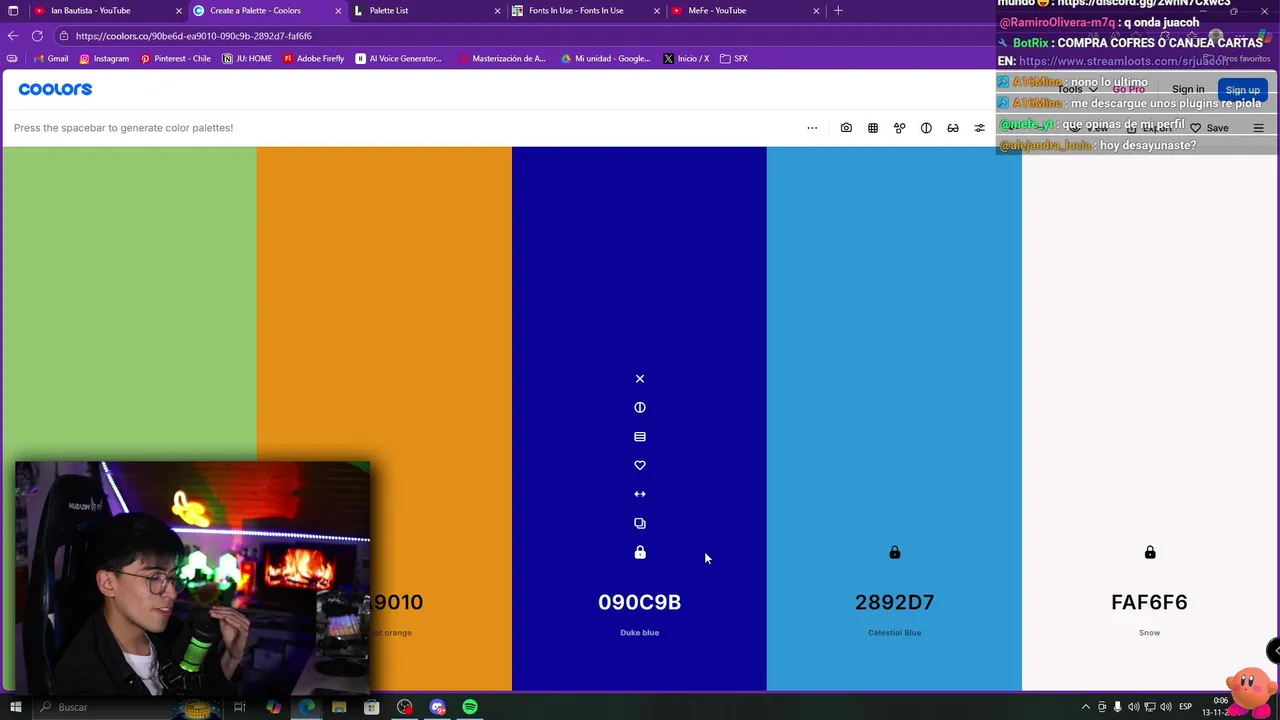Open Microsoft Store from the taskbar
The image size is (1280, 720).
pos(372,707)
